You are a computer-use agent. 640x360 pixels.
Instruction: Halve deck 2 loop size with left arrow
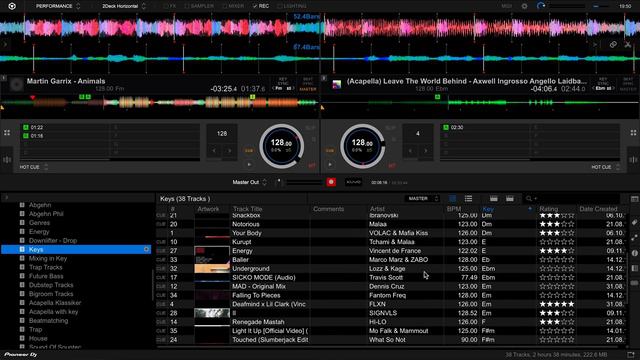(x=410, y=151)
